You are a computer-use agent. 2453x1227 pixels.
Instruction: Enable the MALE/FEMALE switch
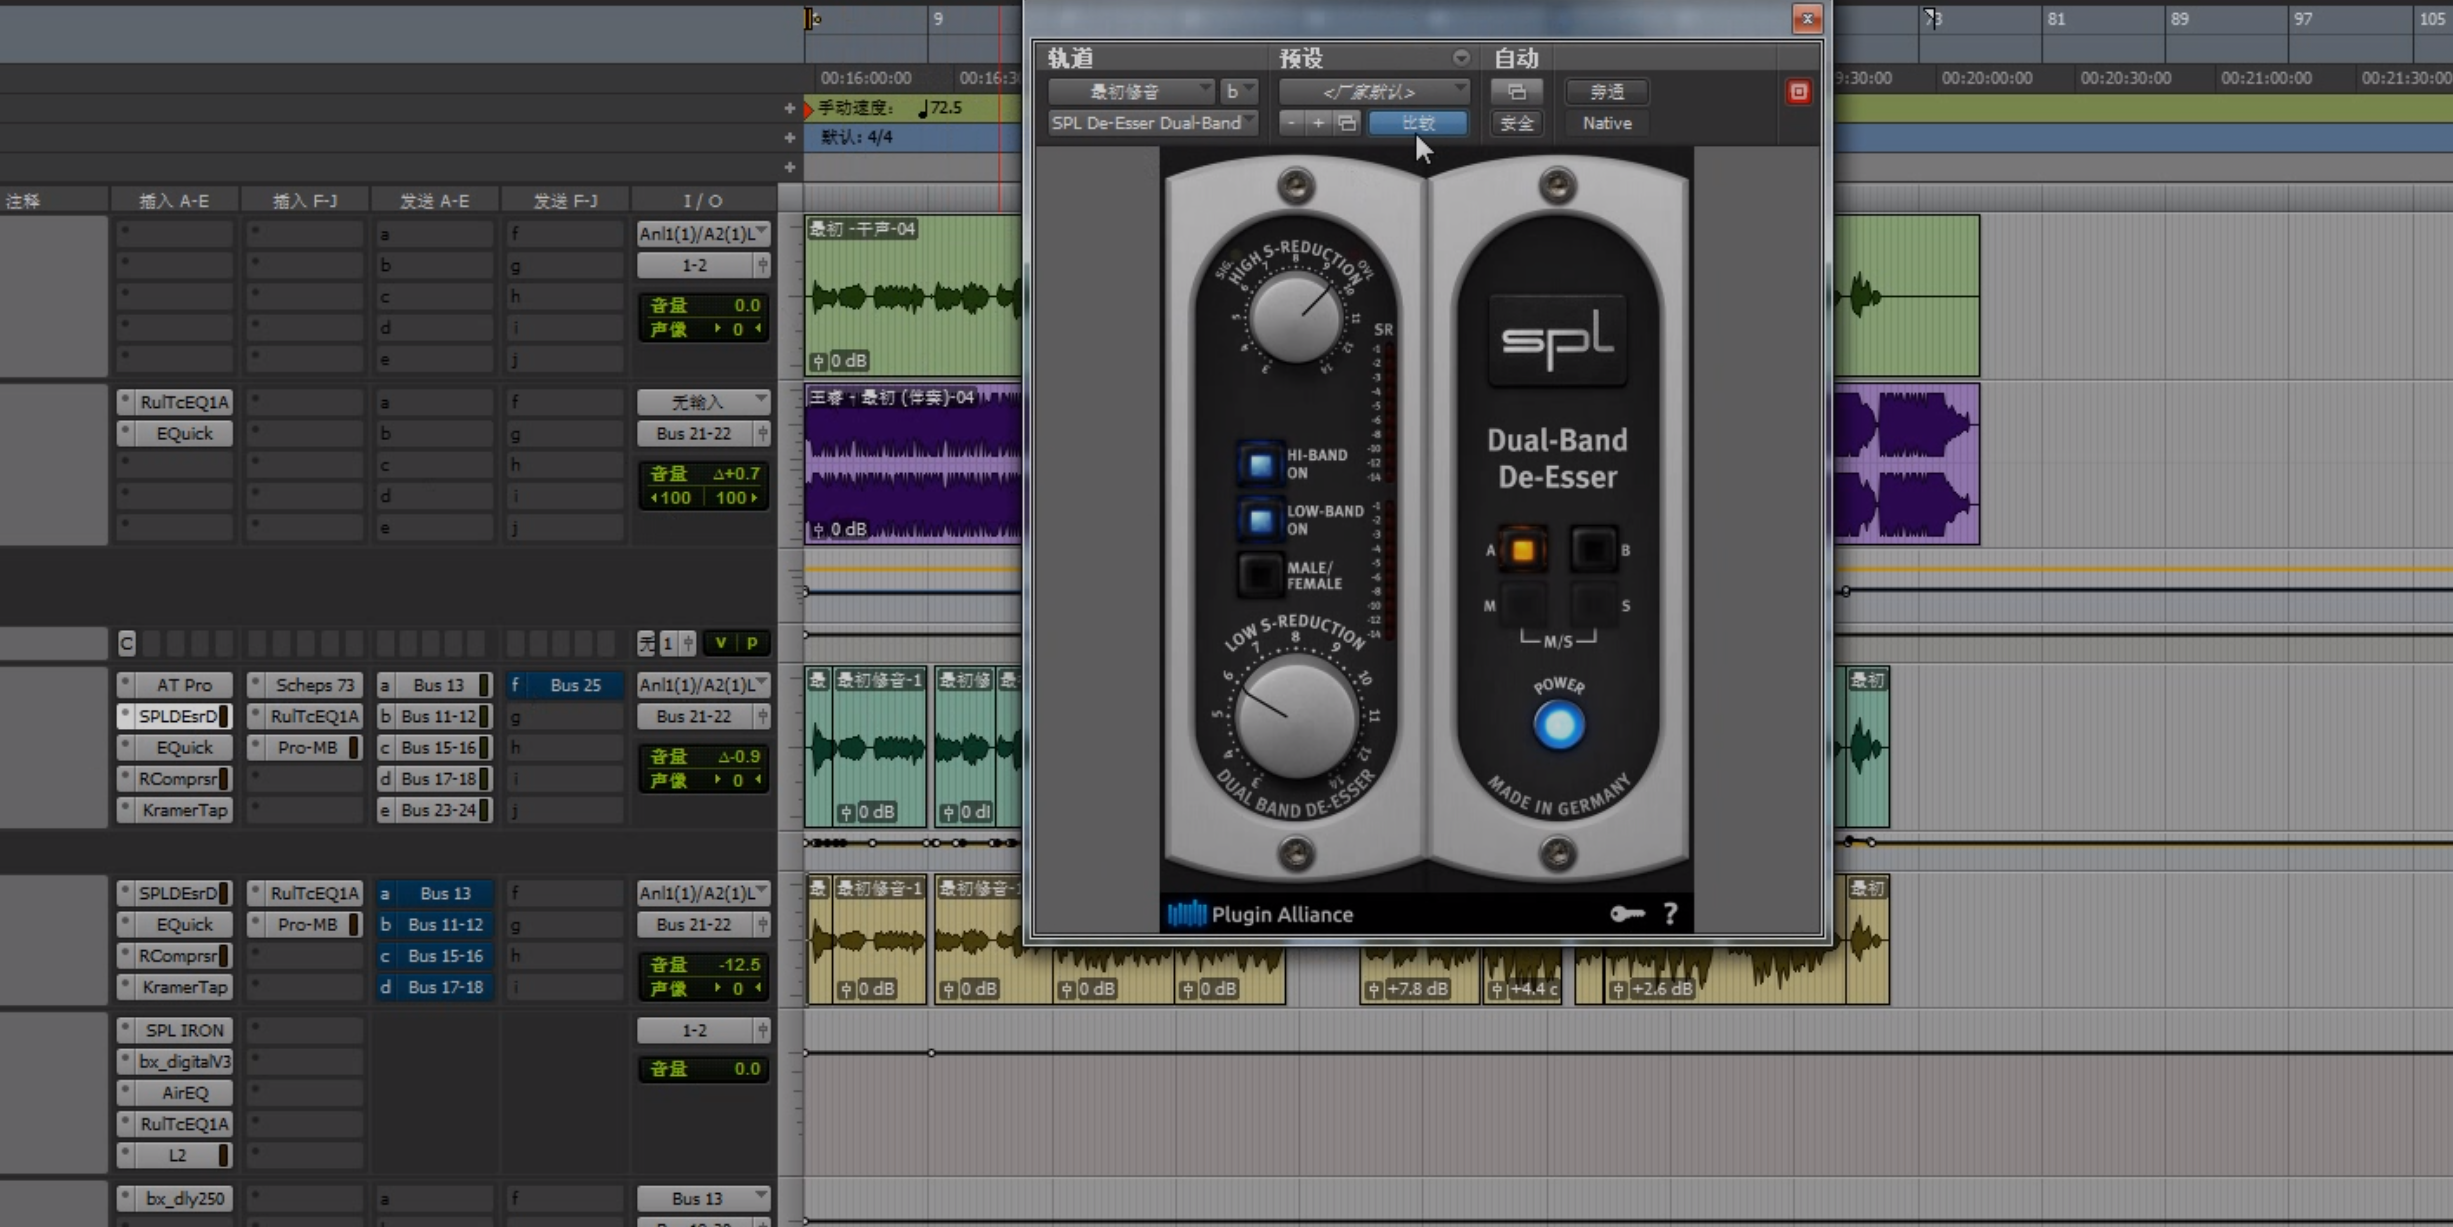[1260, 575]
